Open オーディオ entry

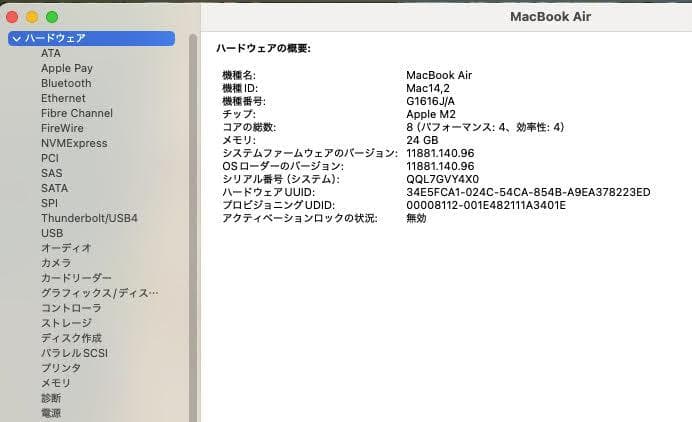[x=66, y=248]
